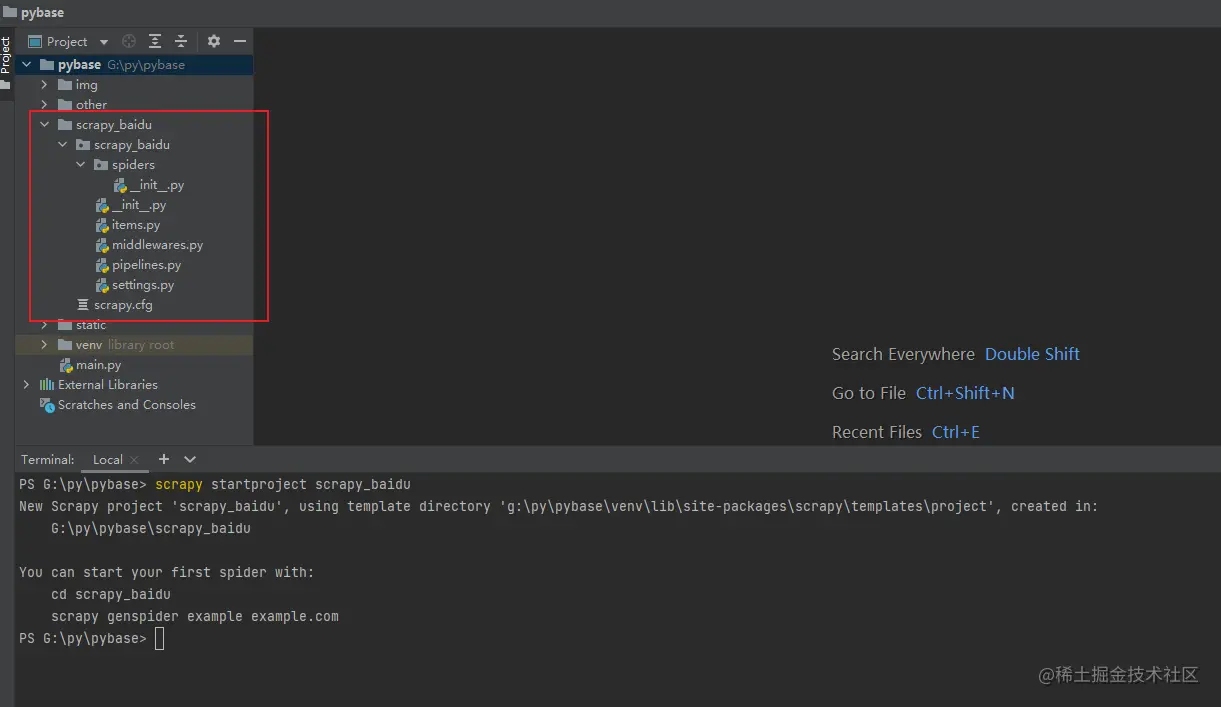
Task: Click Python file icon beside settings.py
Action: tap(102, 285)
